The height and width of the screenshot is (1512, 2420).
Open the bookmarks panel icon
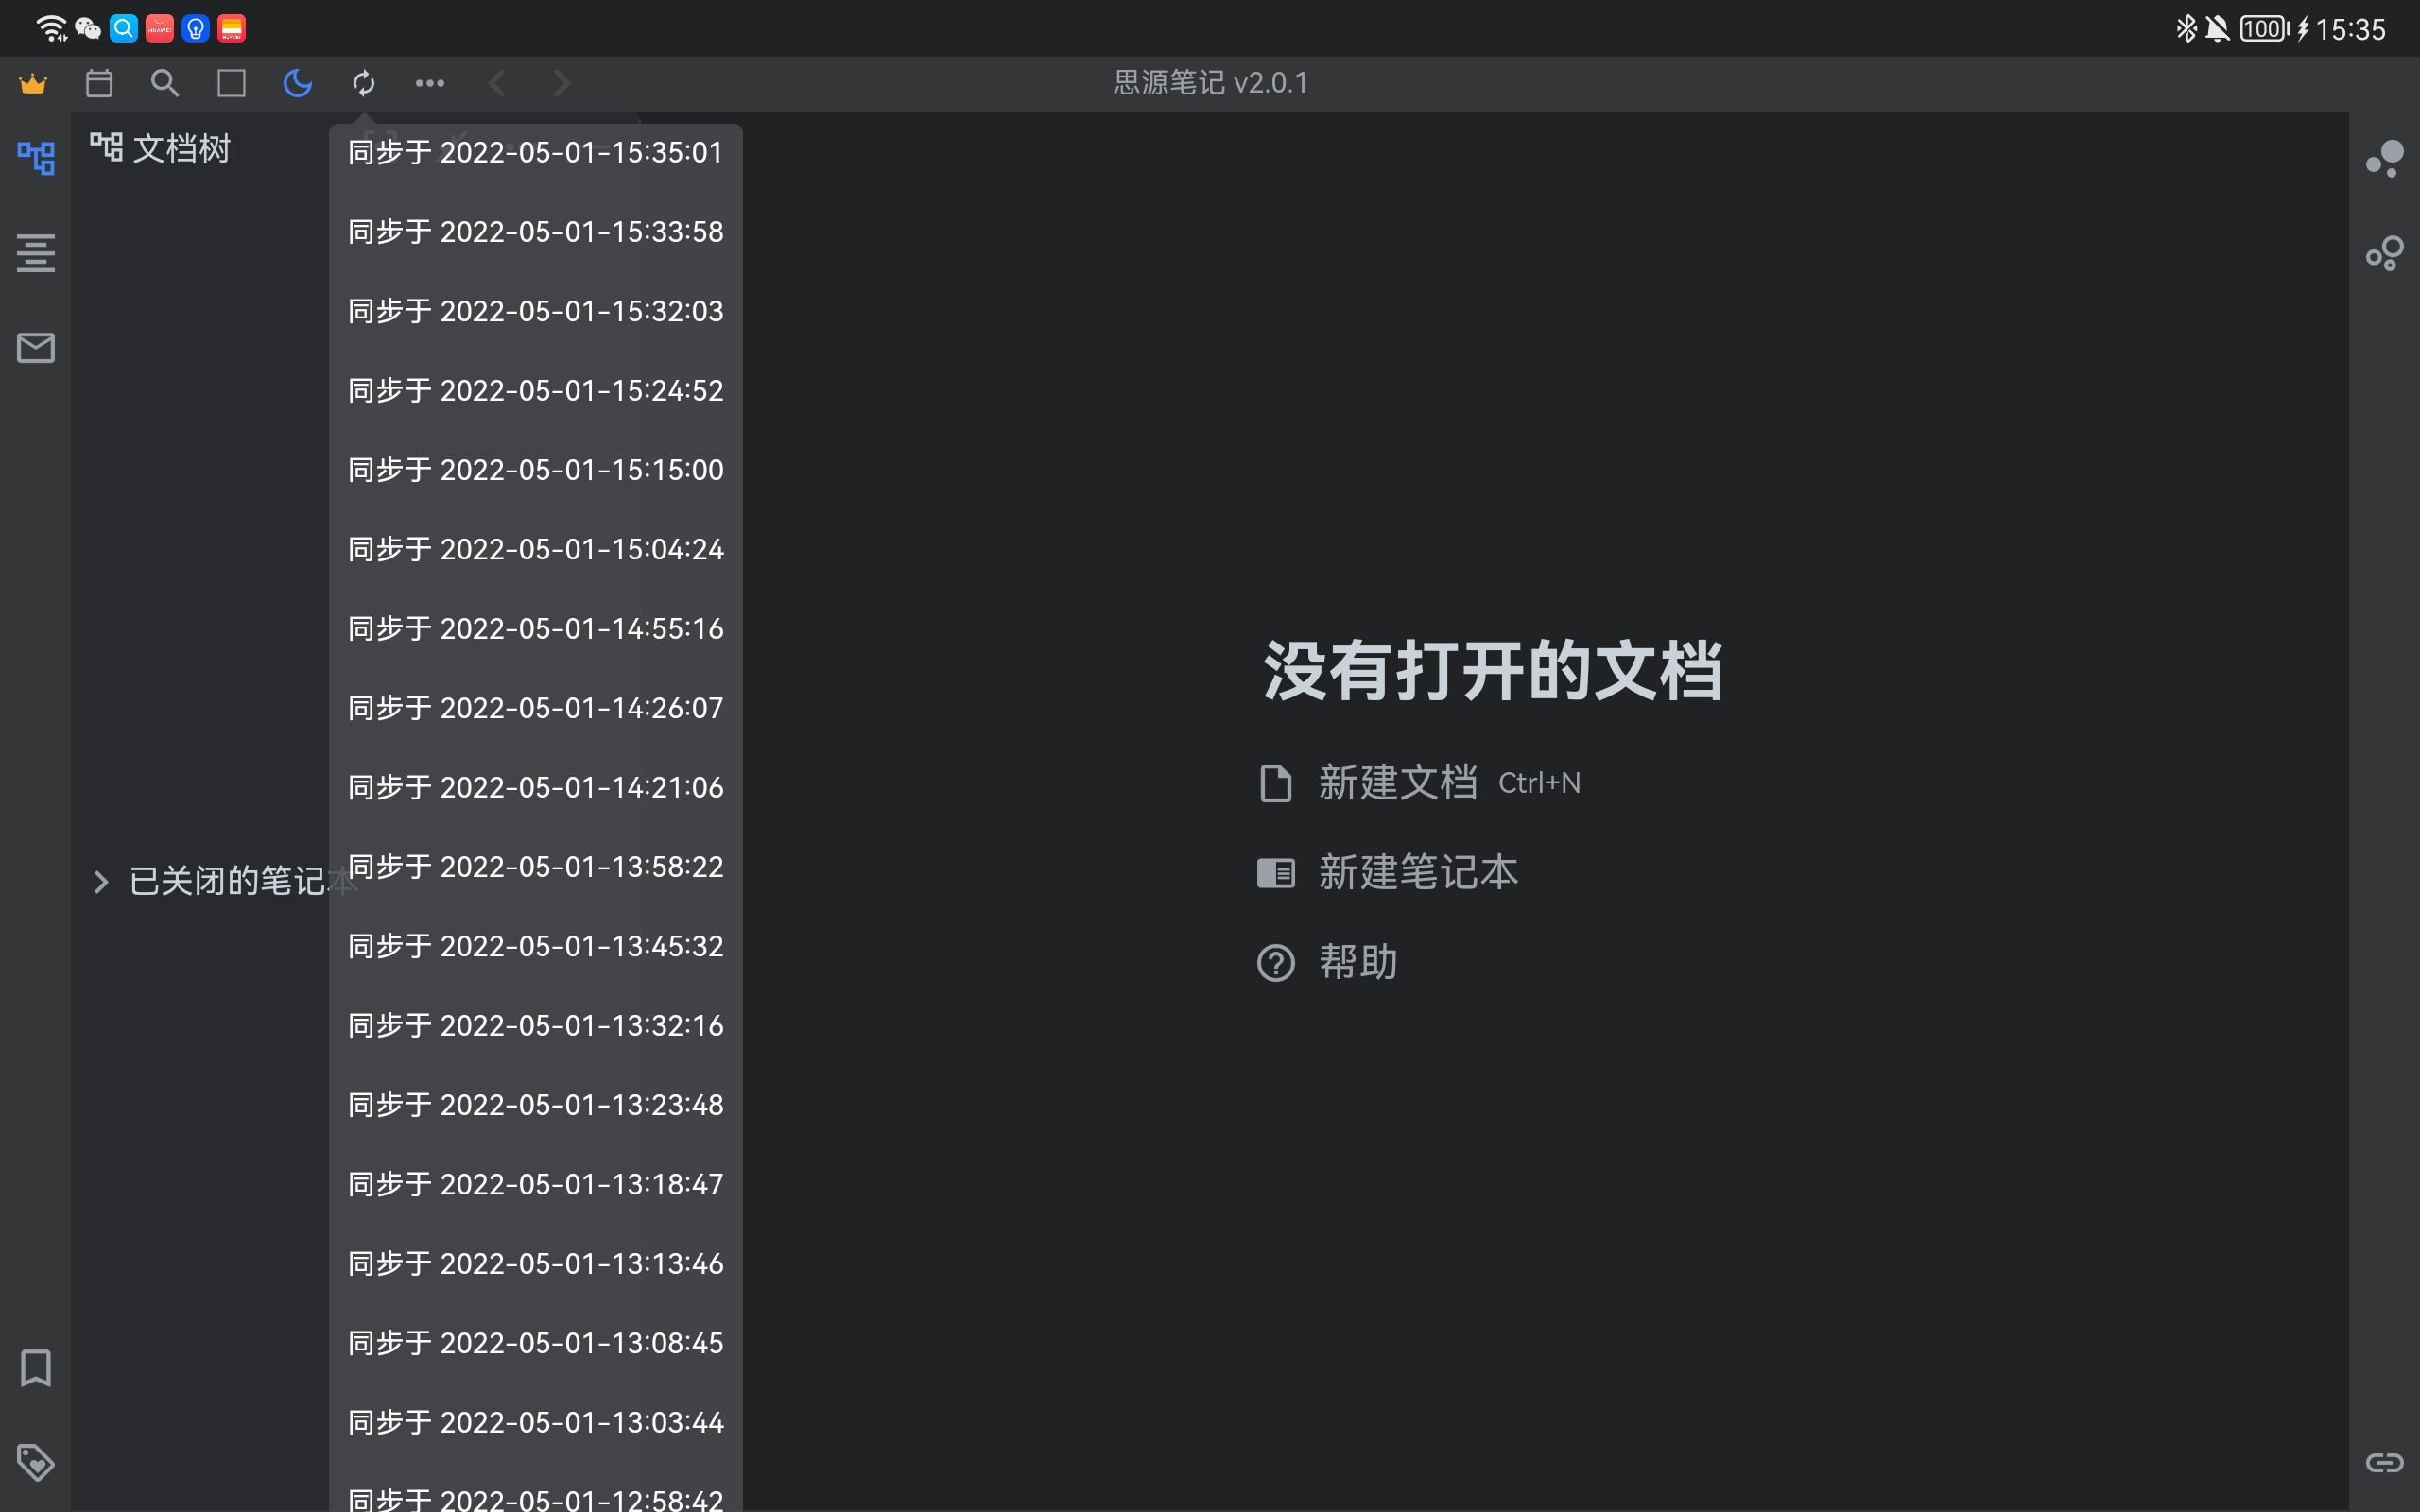coord(35,1369)
